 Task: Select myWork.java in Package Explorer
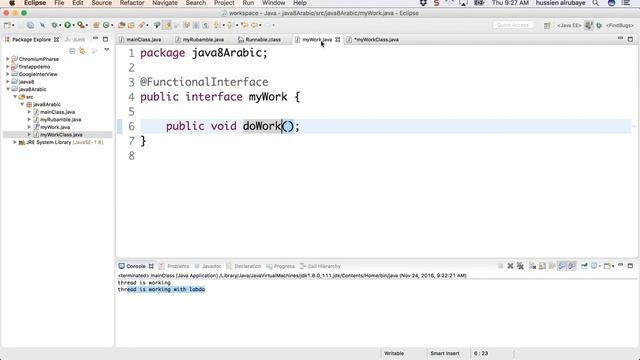tap(55, 127)
